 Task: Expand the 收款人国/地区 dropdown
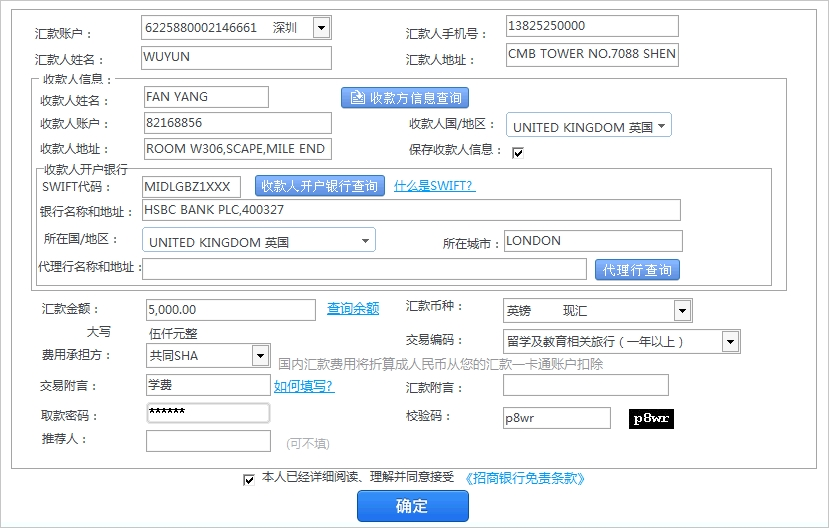click(x=662, y=126)
